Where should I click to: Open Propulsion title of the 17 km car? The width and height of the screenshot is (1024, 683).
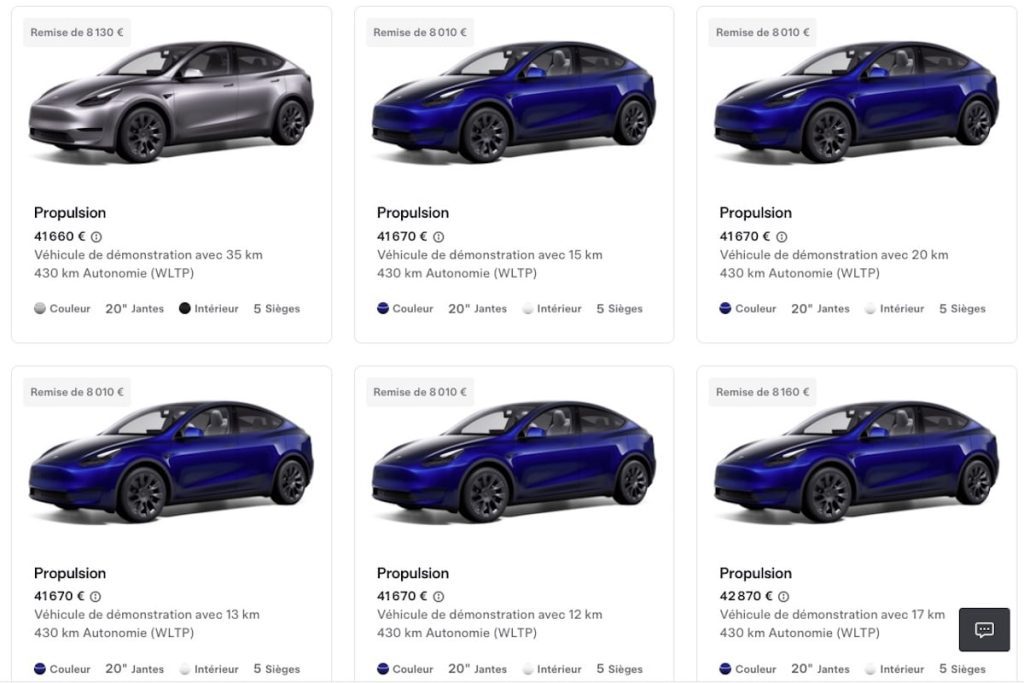[x=755, y=573]
